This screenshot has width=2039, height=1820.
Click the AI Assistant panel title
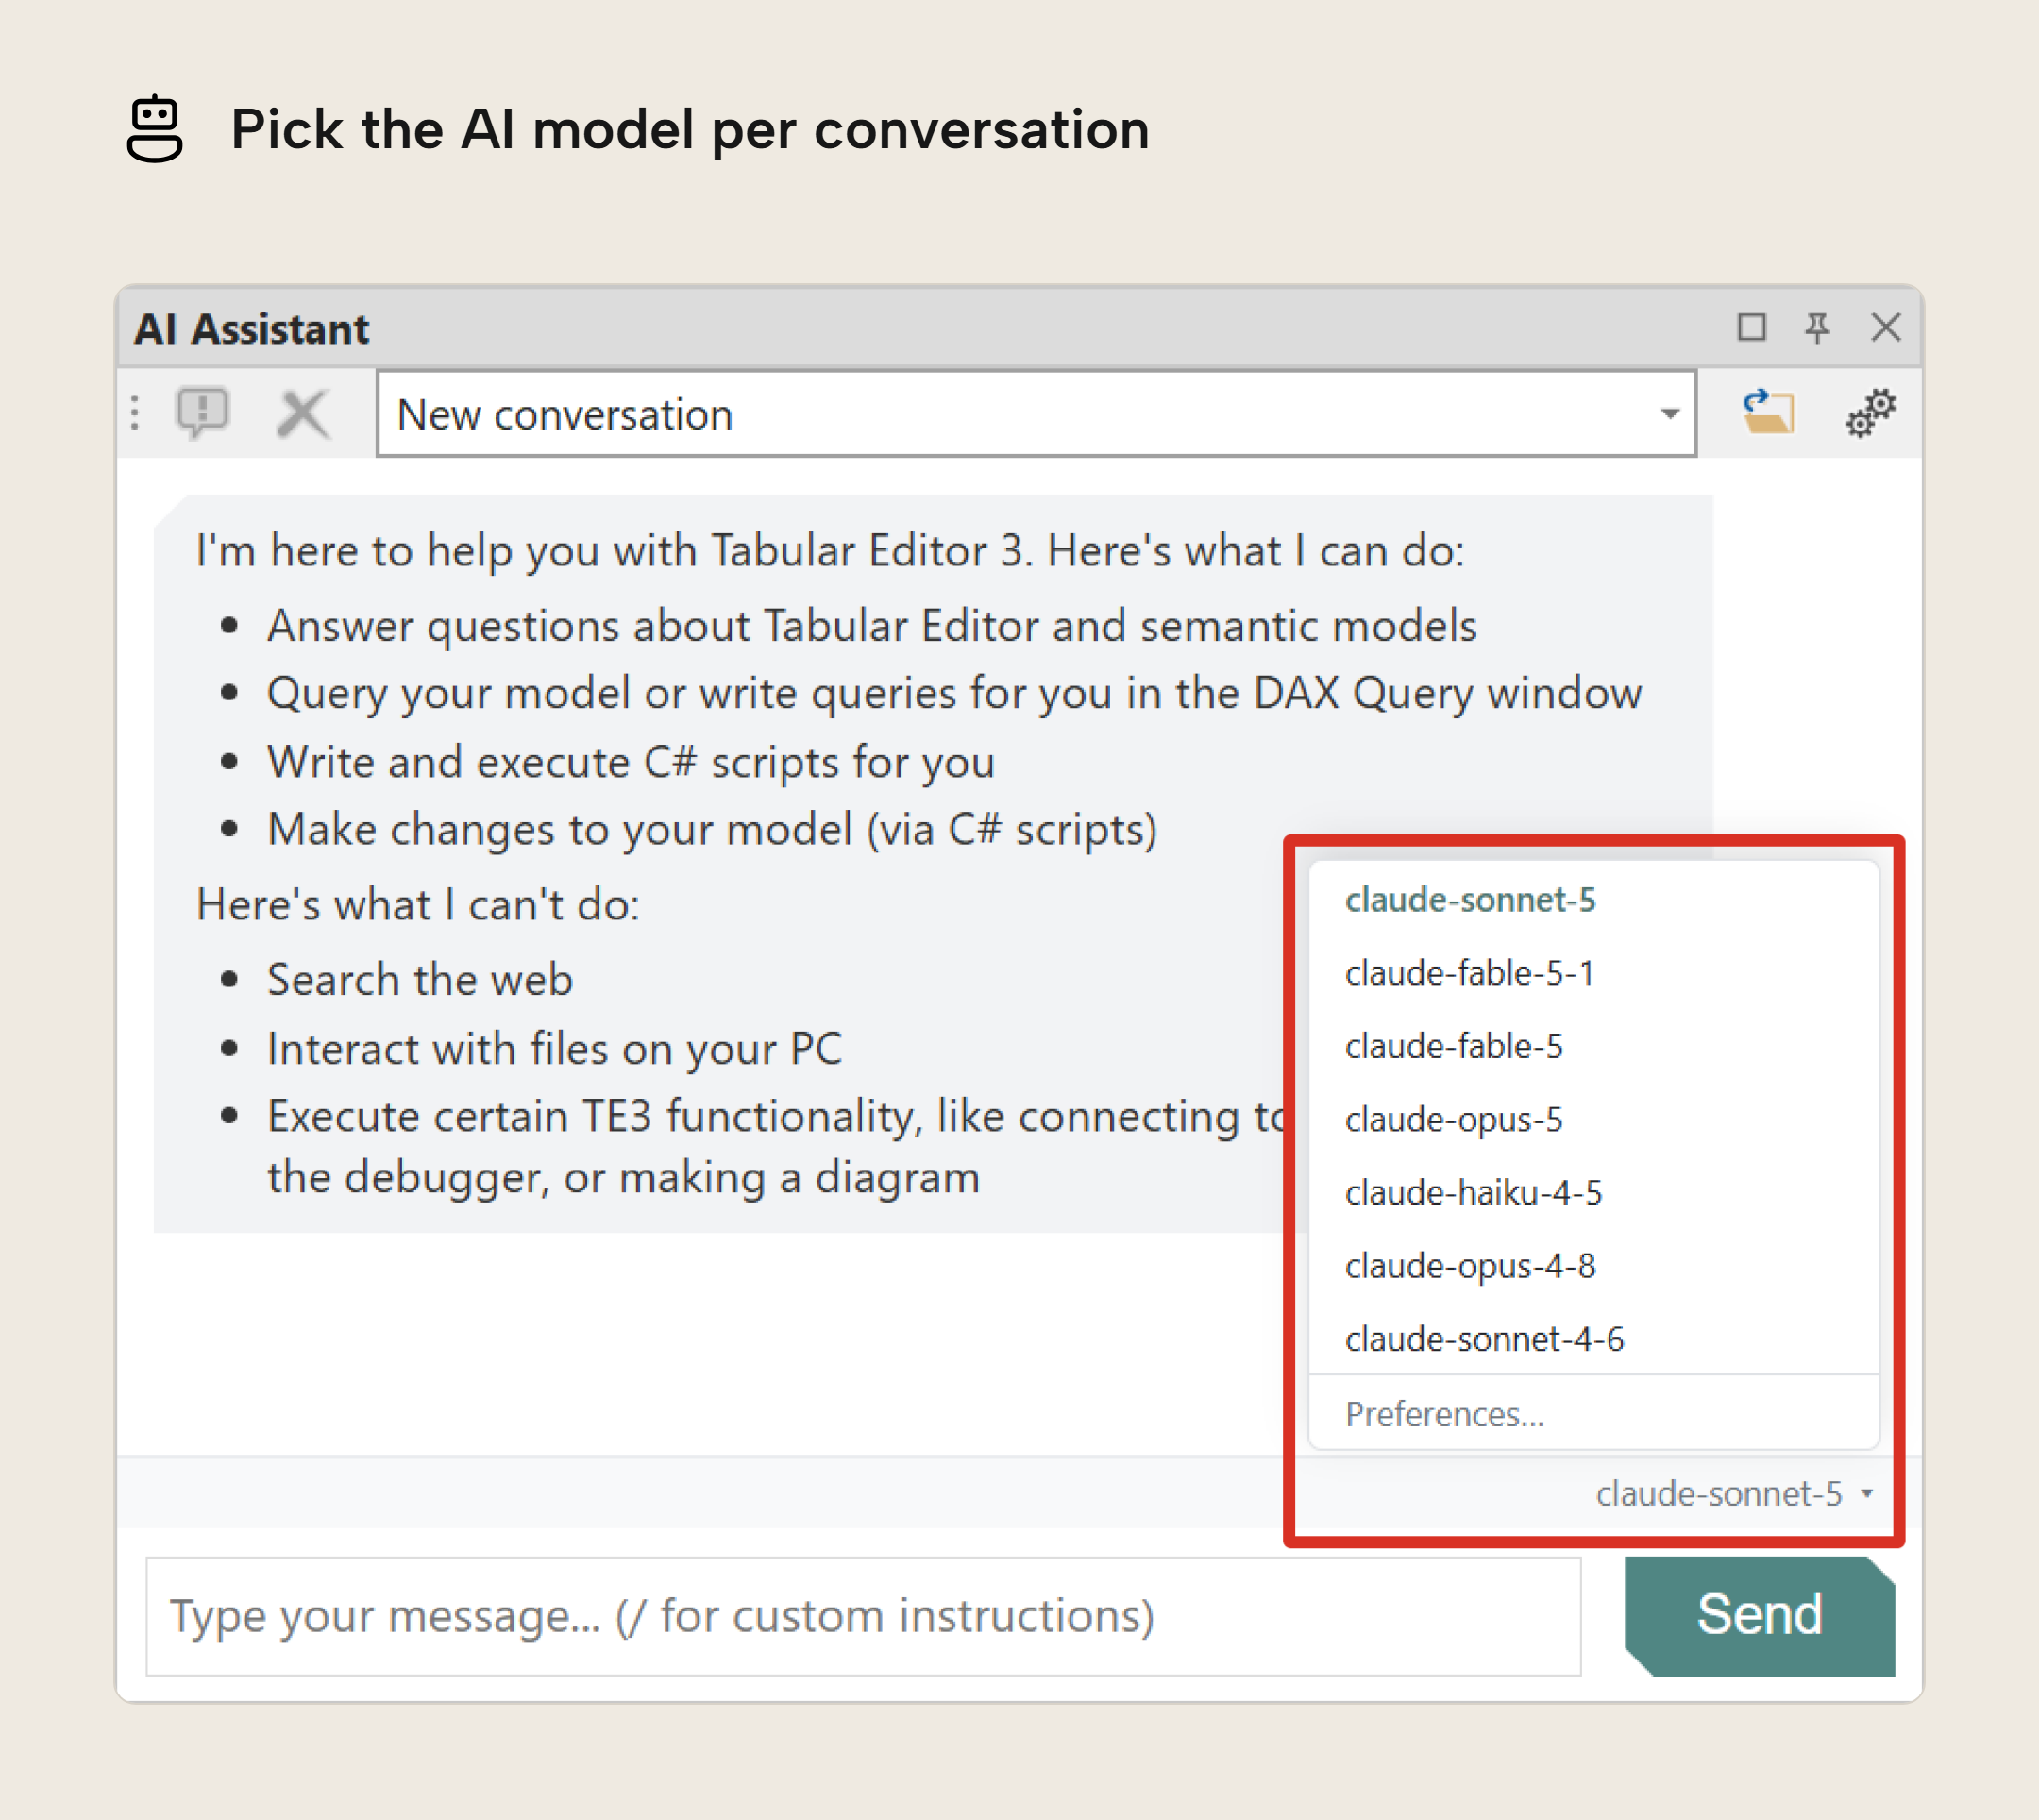coord(252,329)
